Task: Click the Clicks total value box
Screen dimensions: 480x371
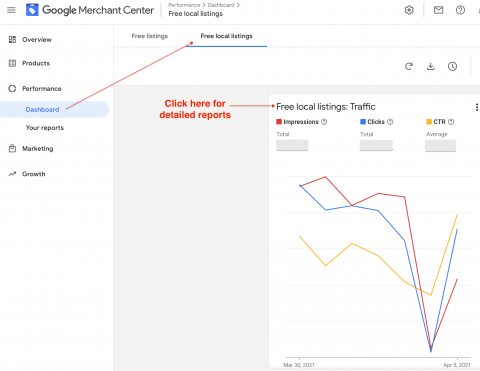Action: [376, 145]
